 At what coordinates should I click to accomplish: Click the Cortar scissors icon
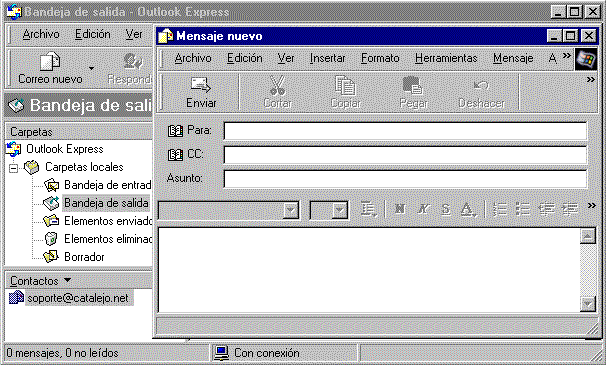click(x=277, y=85)
